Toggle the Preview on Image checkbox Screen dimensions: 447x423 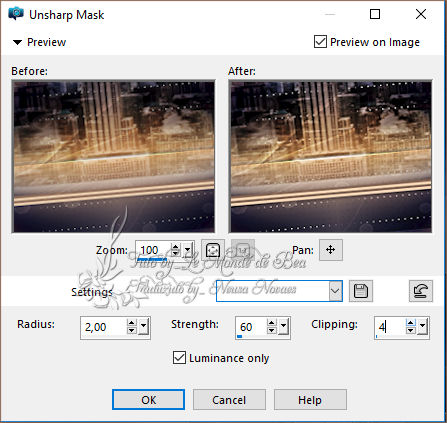320,42
